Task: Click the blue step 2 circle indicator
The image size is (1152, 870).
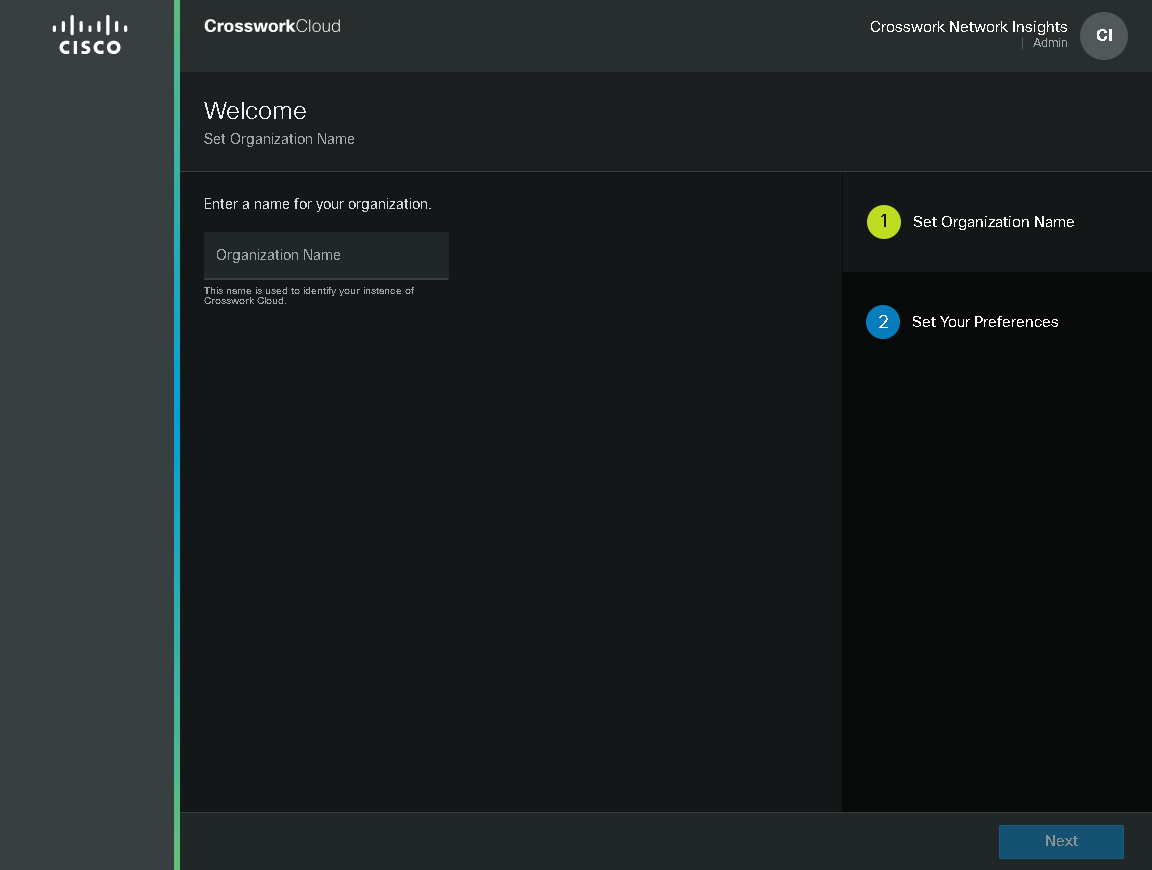Action: click(883, 322)
